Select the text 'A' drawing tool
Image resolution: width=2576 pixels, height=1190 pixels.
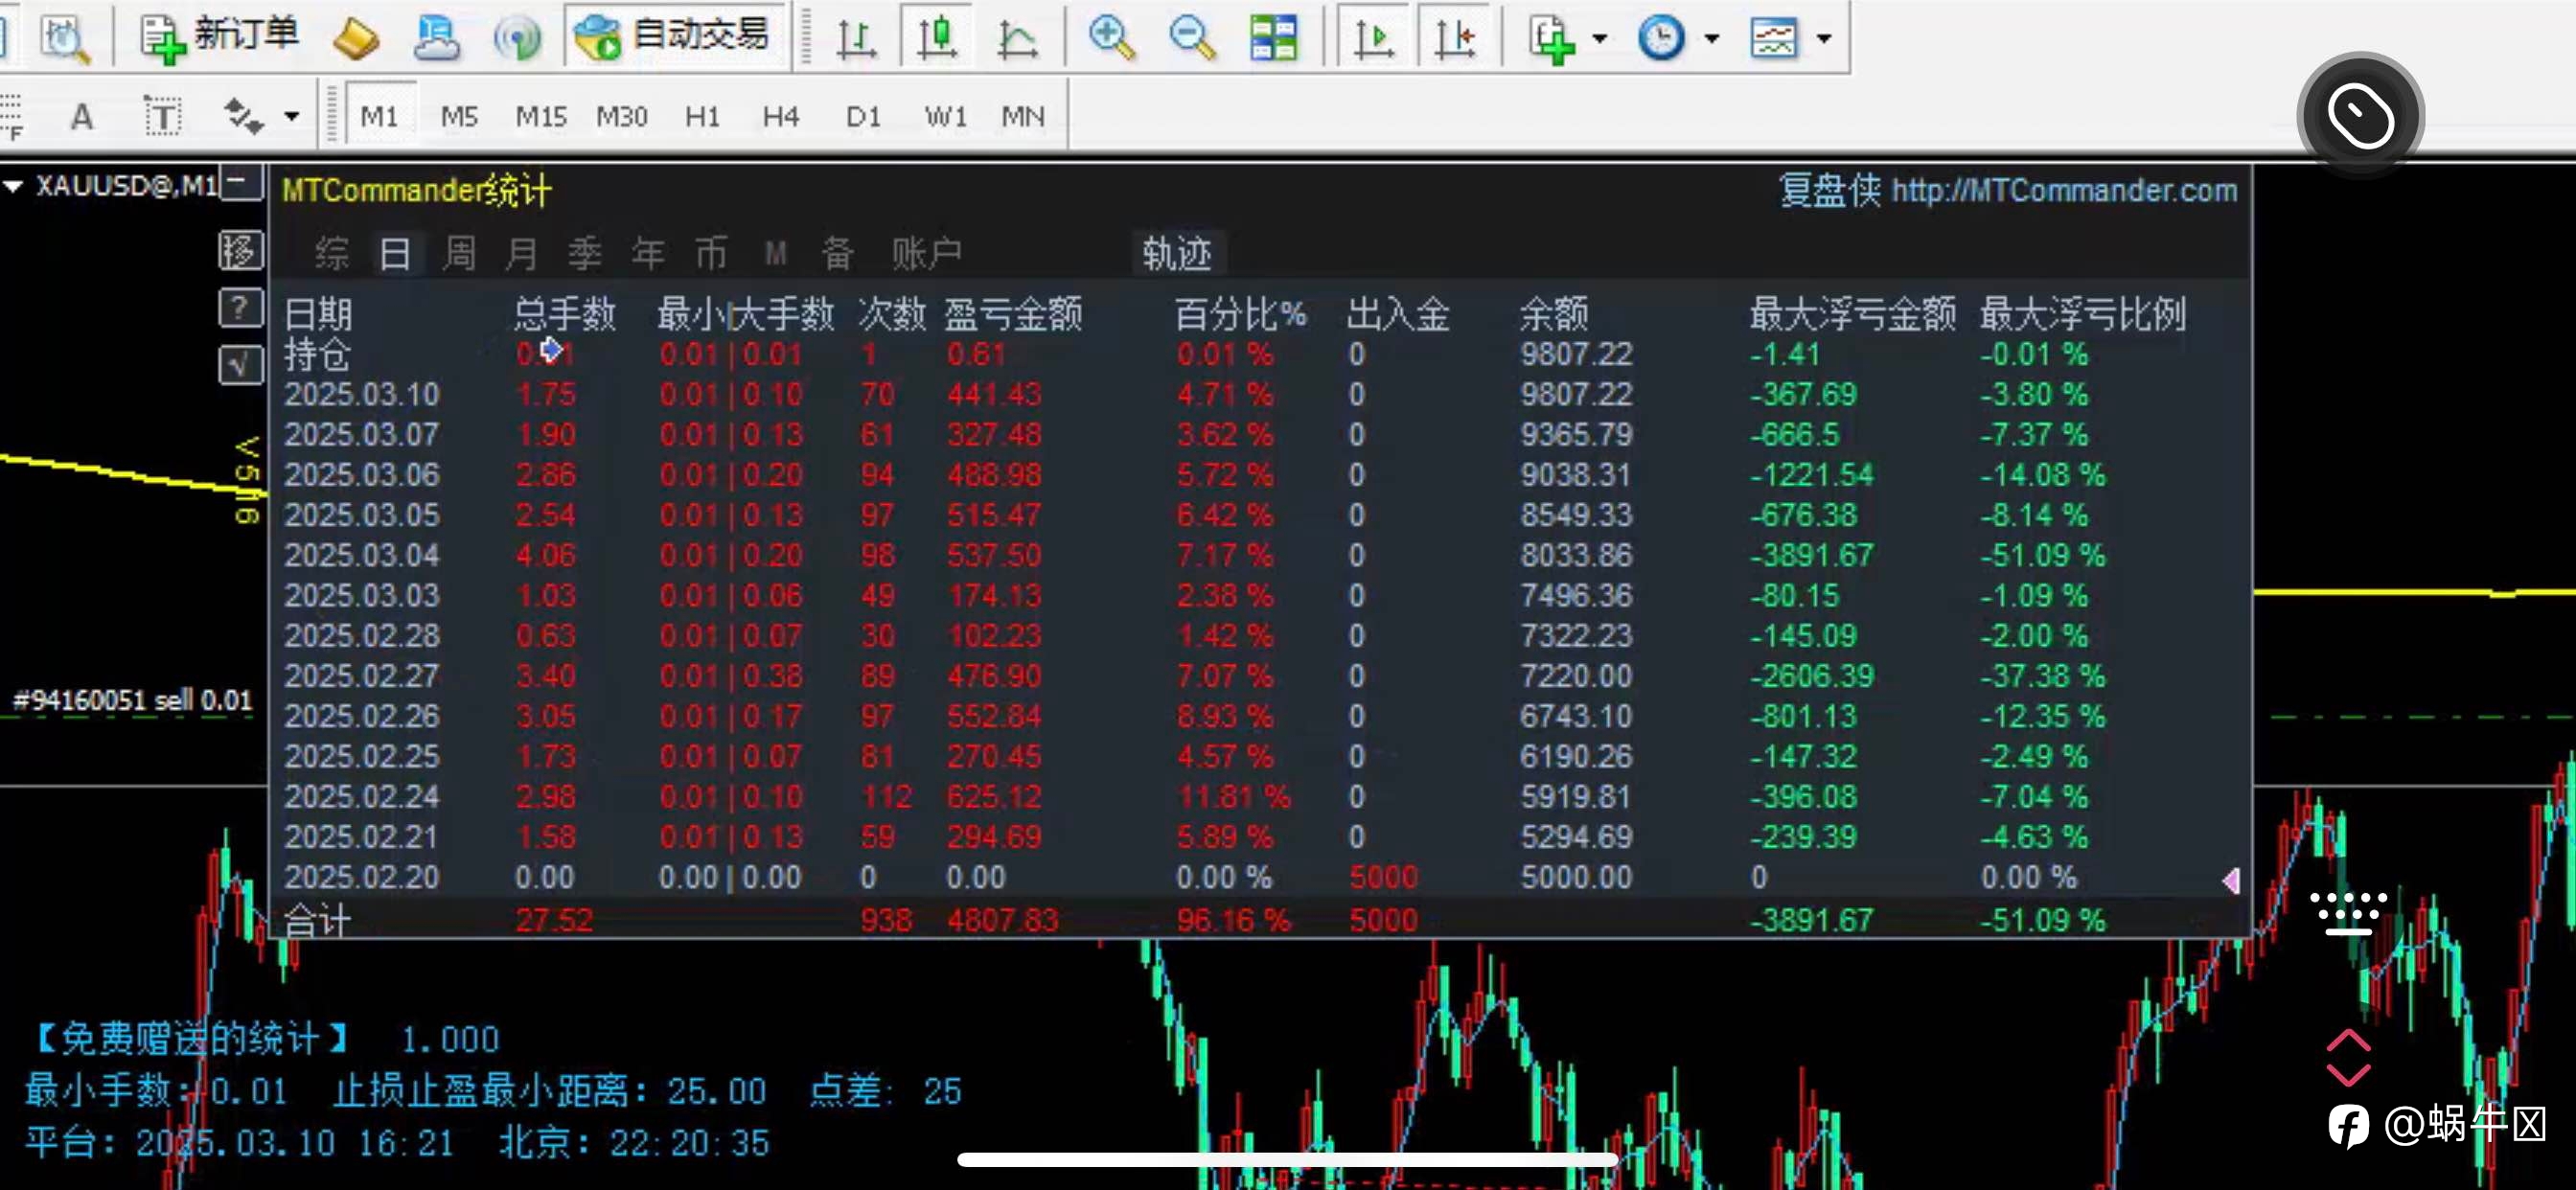point(82,117)
